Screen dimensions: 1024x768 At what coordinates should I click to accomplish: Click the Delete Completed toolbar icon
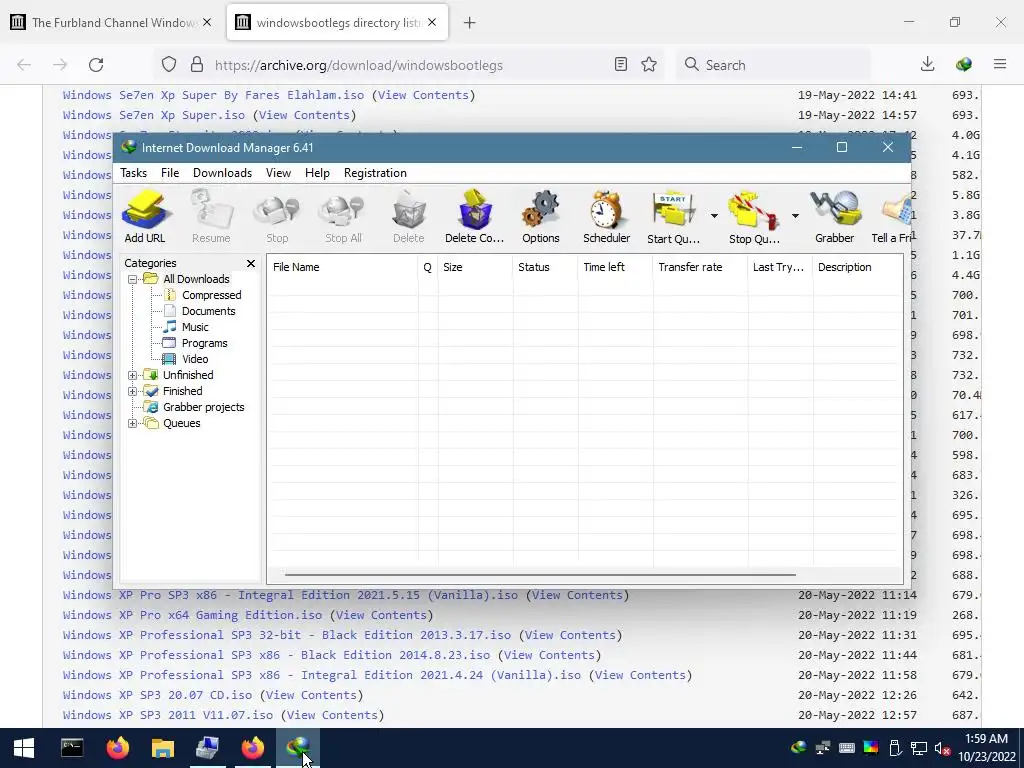point(475,216)
